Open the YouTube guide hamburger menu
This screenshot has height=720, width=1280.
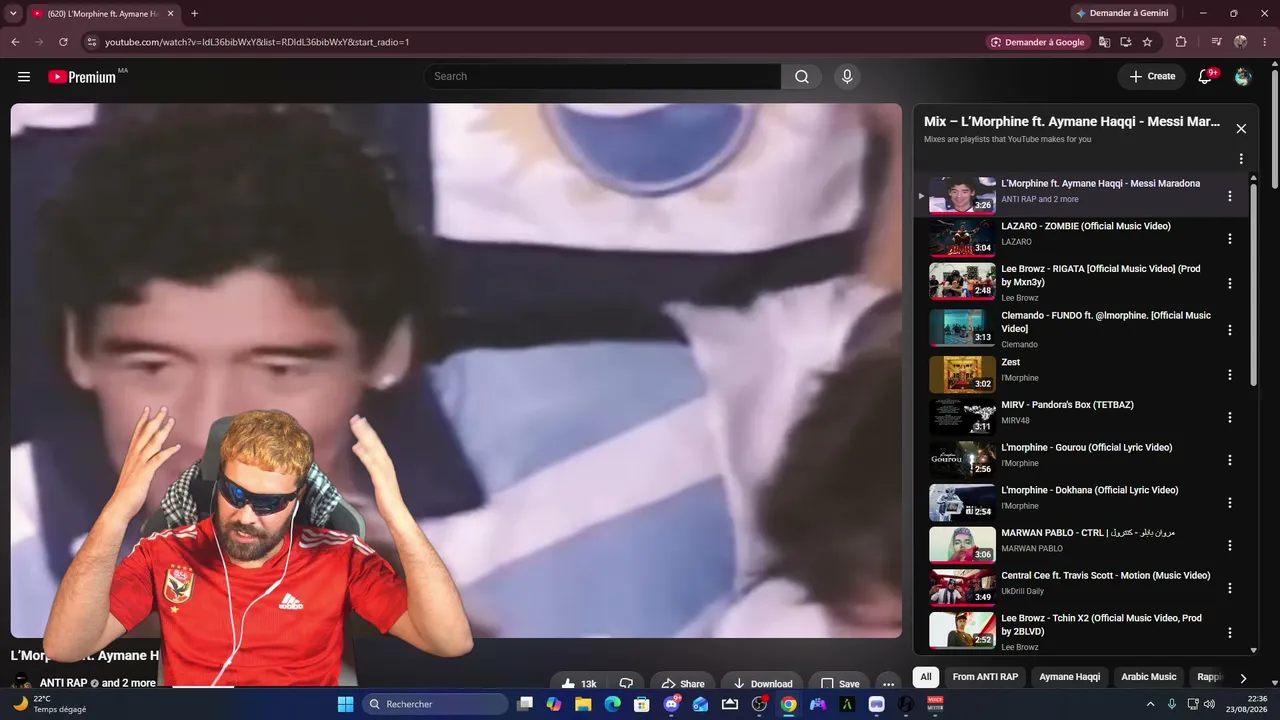(24, 77)
